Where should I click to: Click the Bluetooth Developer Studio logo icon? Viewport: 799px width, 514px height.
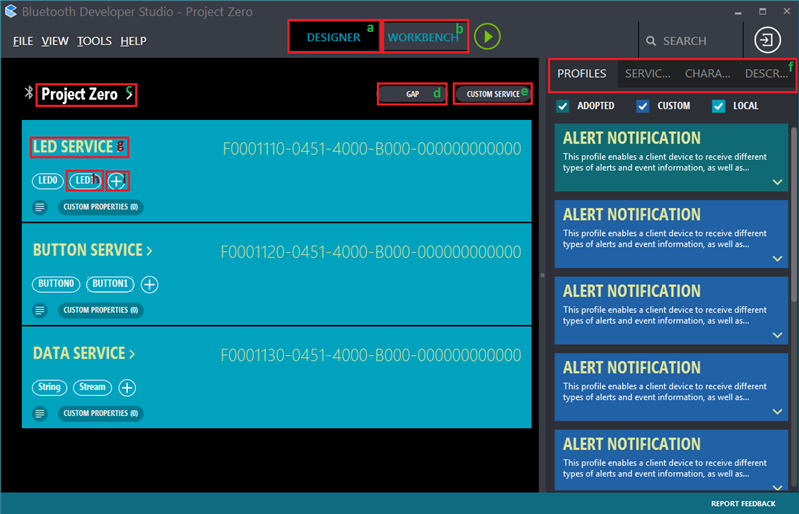tap(11, 11)
